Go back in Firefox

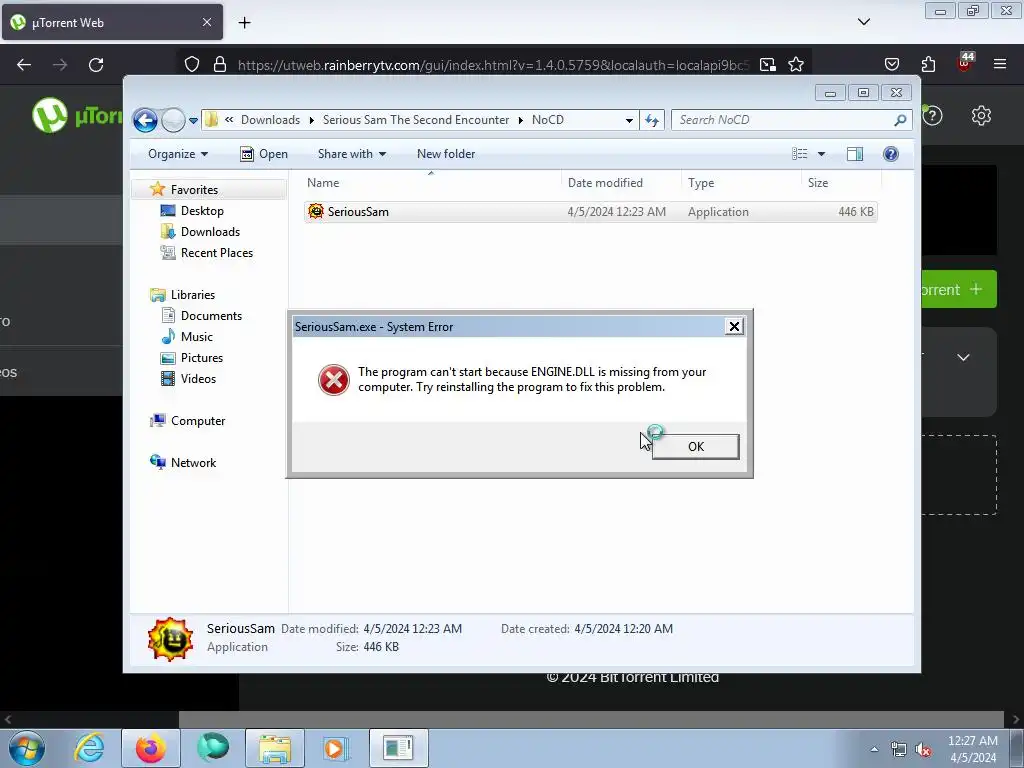(24, 65)
